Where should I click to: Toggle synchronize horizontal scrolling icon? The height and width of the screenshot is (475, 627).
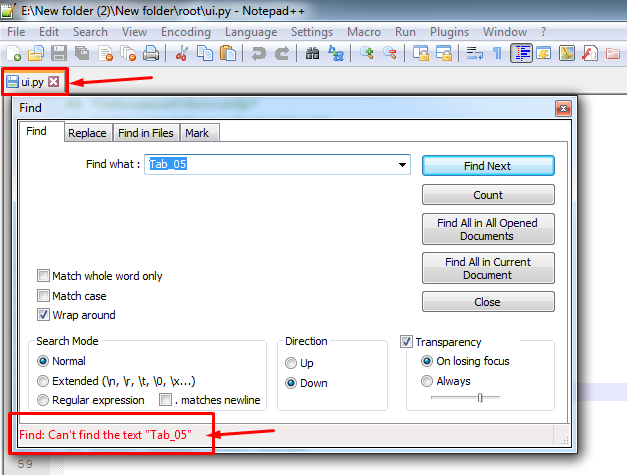(x=444, y=53)
